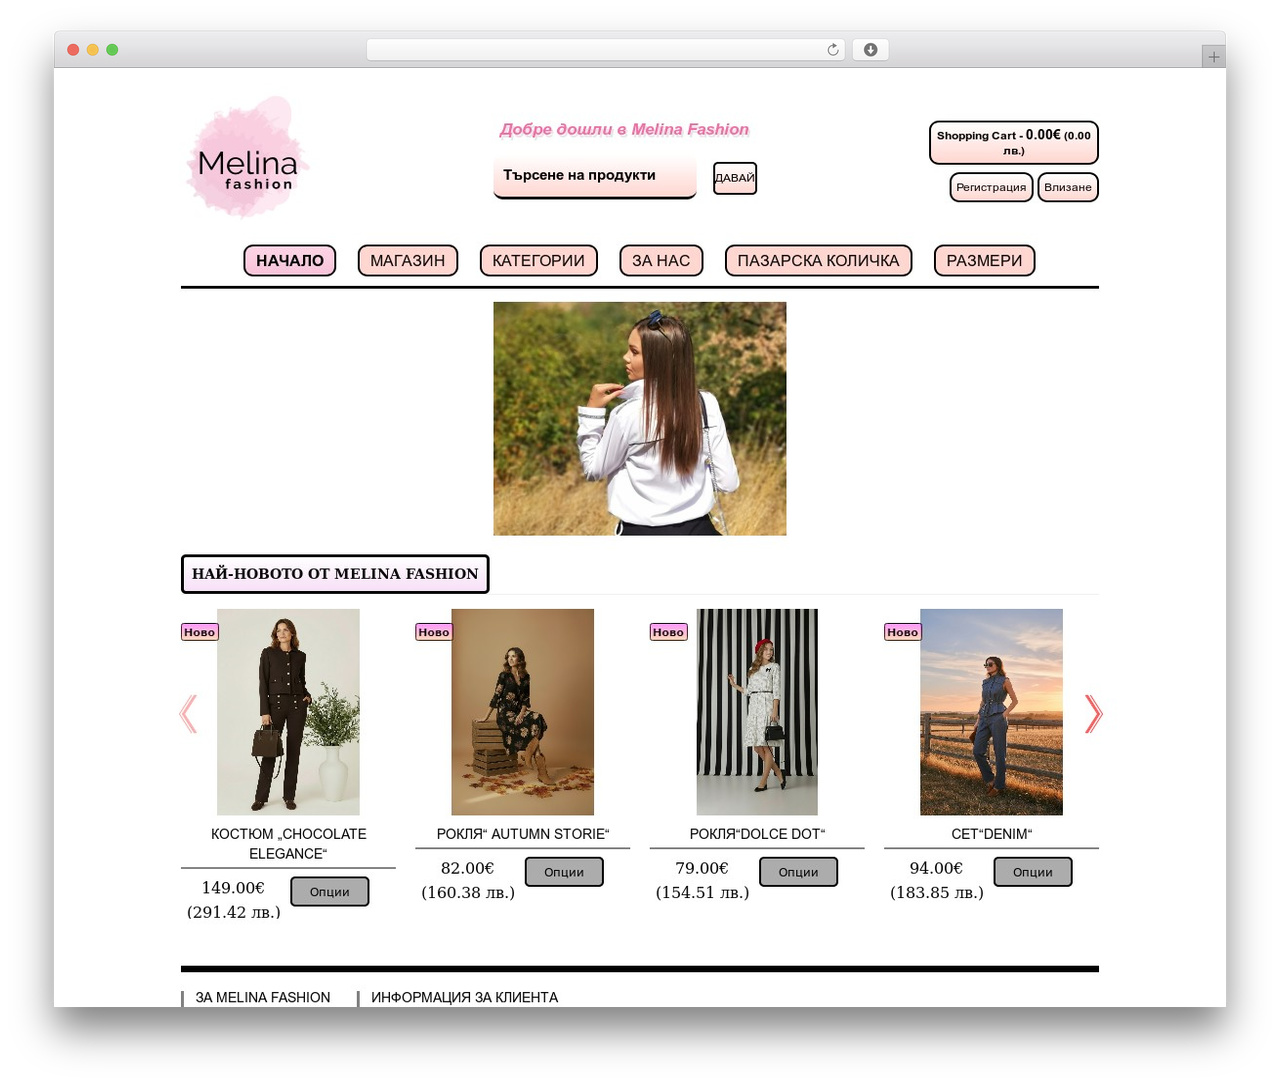The width and height of the screenshot is (1280, 1084).
Task: Open the СЕТ“DENIM“ product title
Action: (991, 834)
